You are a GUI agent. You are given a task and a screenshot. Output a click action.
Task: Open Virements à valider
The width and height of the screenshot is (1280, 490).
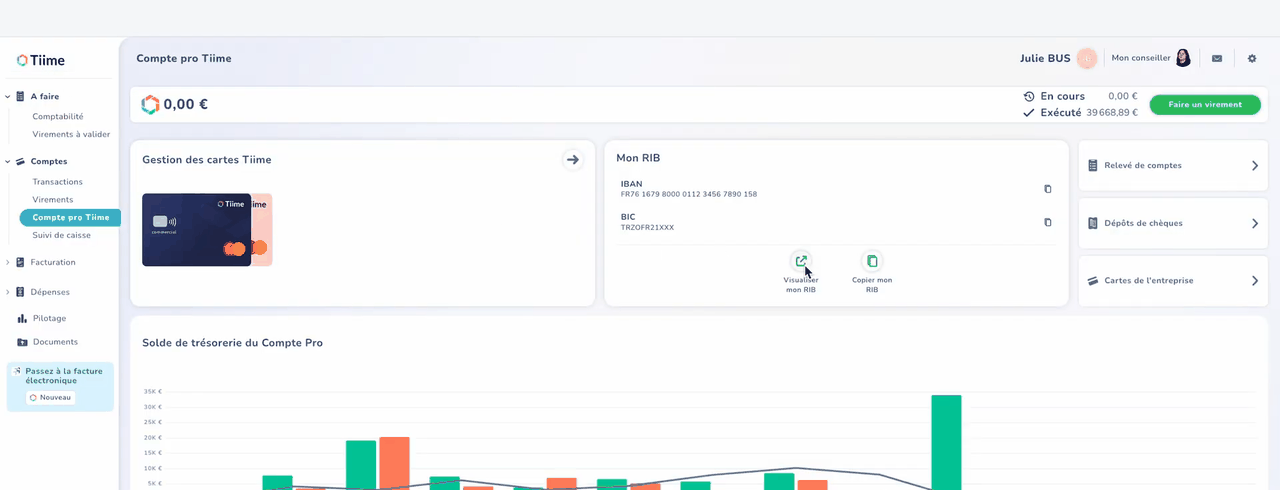point(71,134)
